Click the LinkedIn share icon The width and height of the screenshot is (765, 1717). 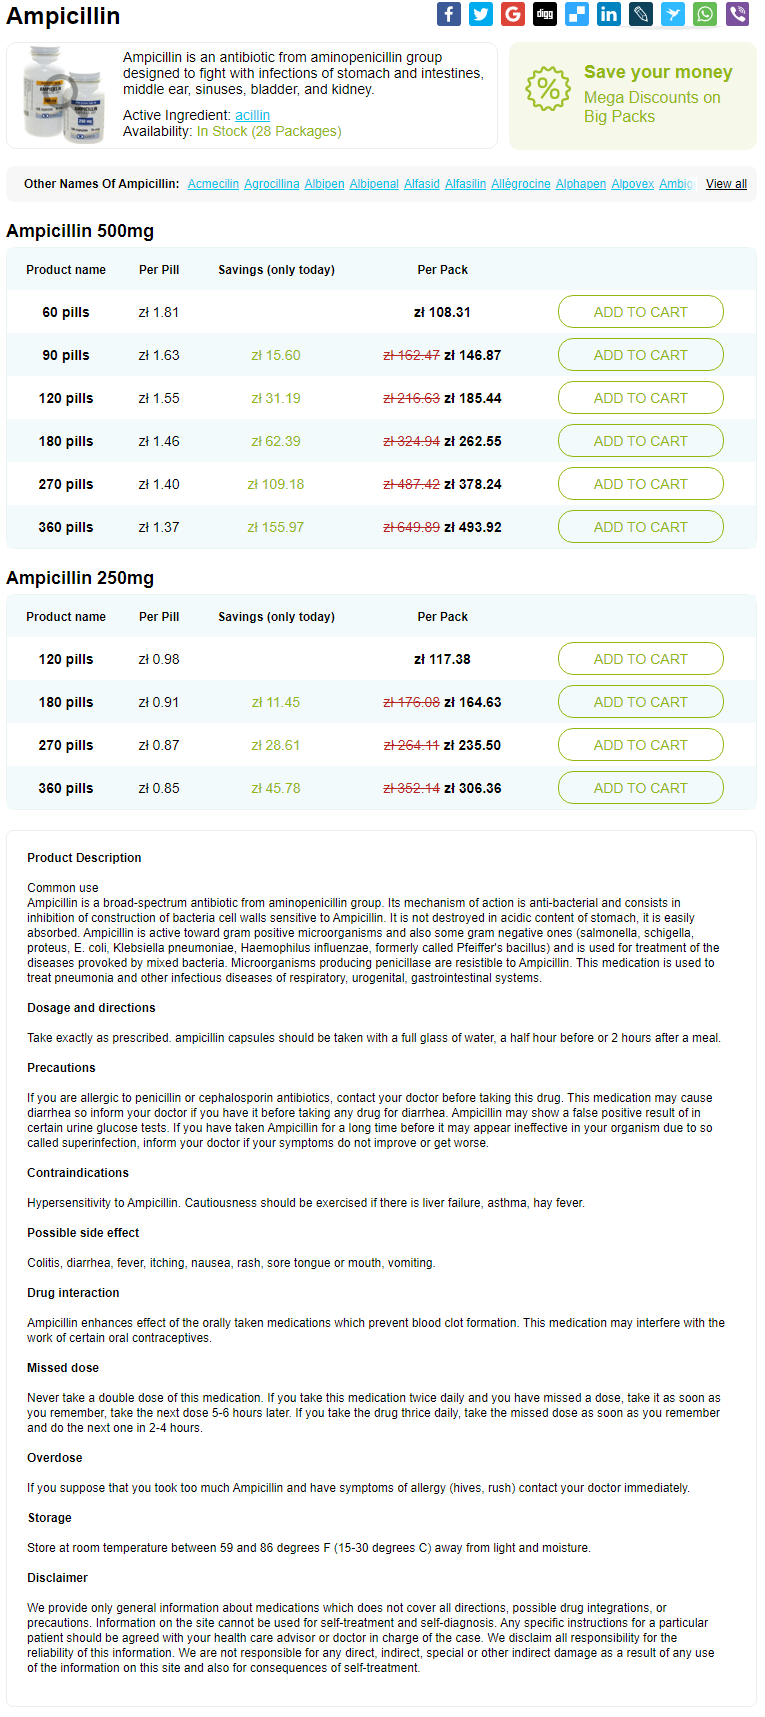tap(609, 14)
